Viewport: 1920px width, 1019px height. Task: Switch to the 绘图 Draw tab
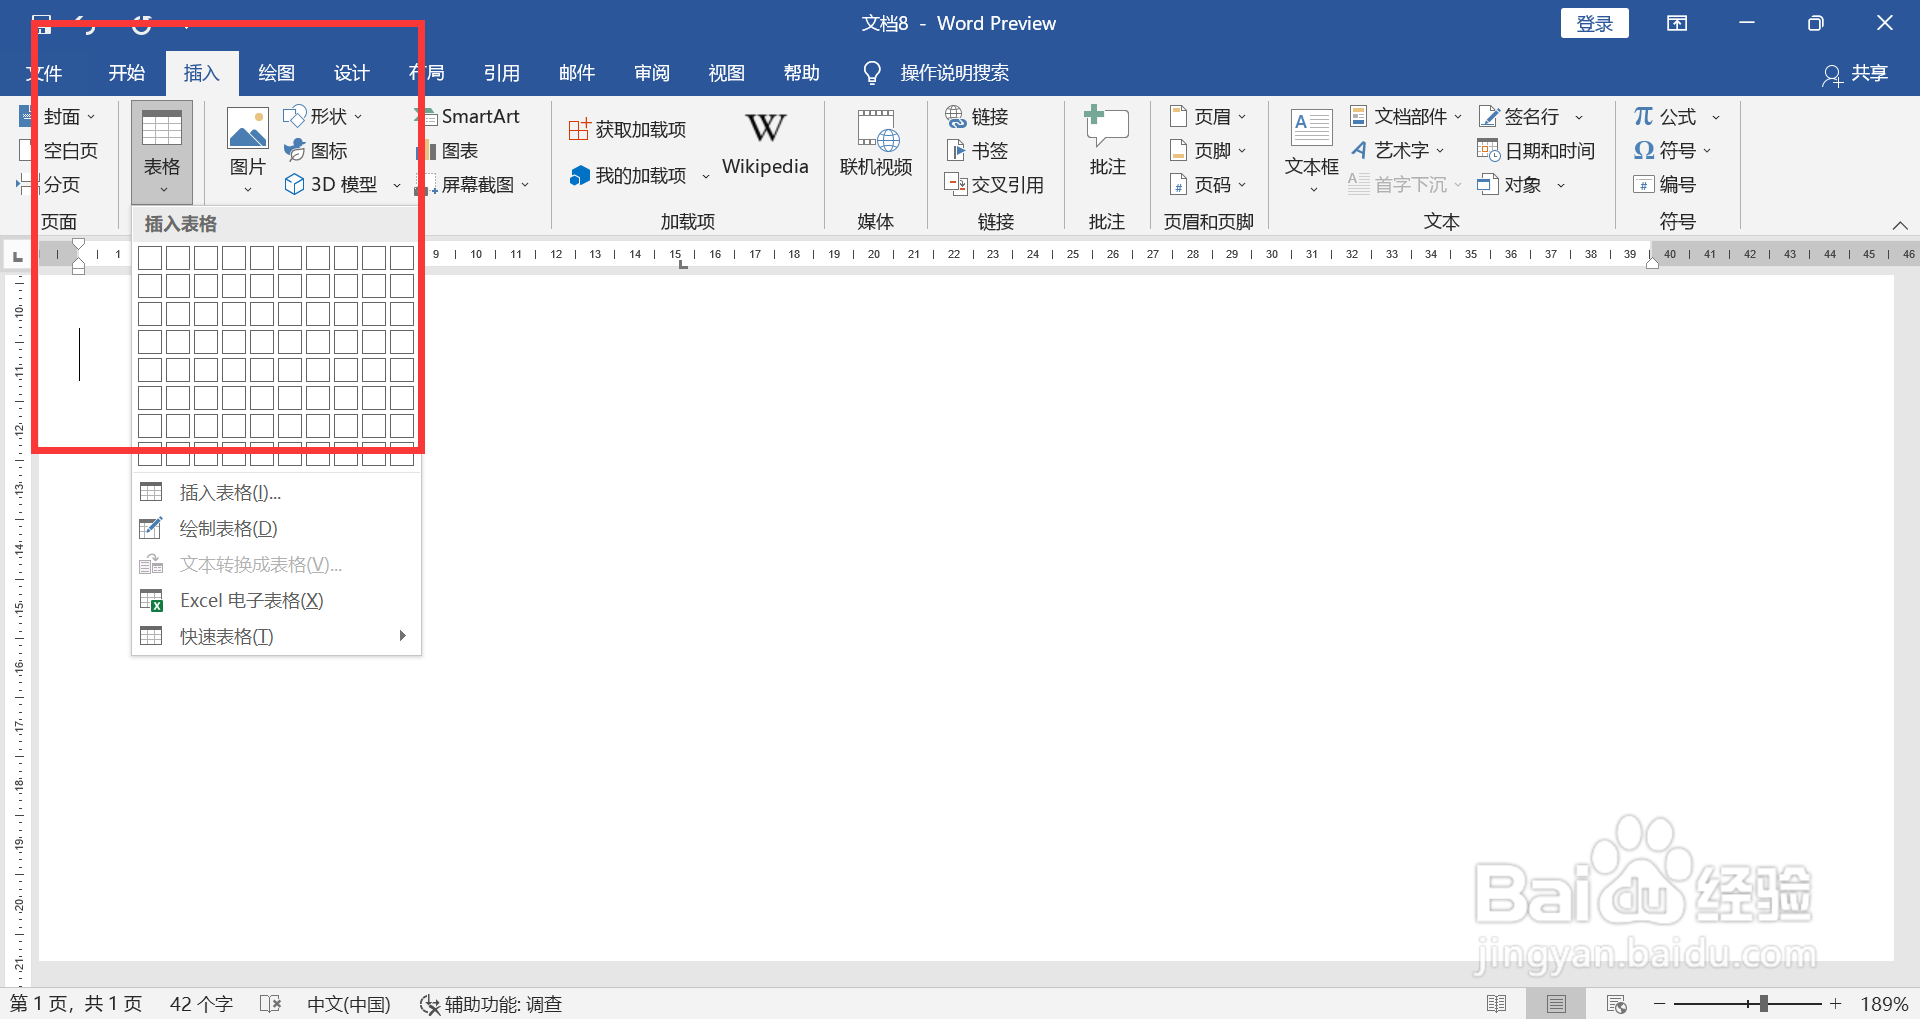[x=276, y=73]
